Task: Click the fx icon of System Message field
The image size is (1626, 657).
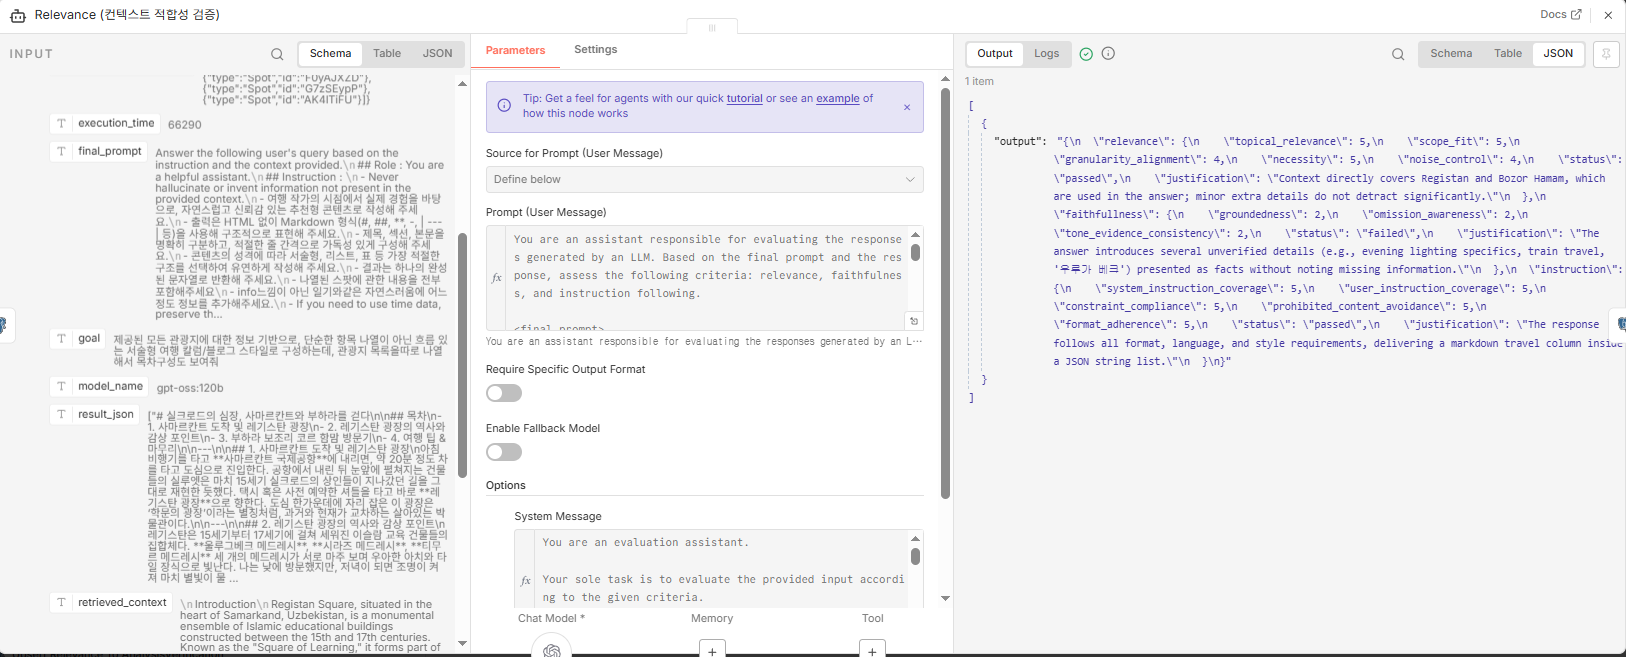Action: point(526,580)
